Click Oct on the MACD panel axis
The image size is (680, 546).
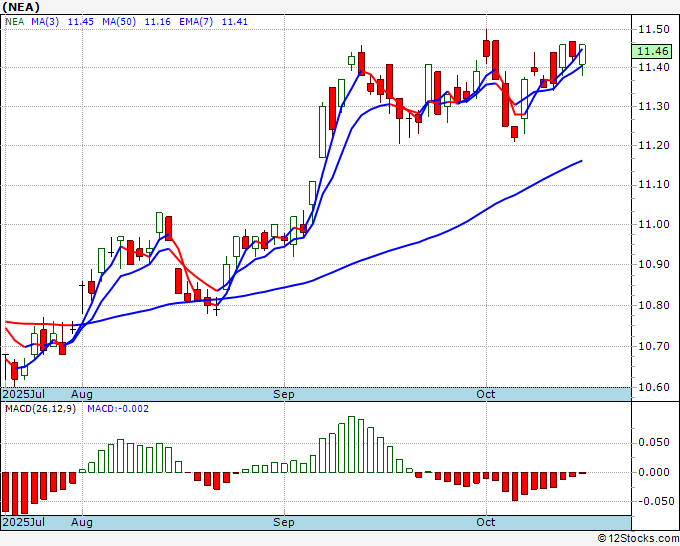[485, 522]
